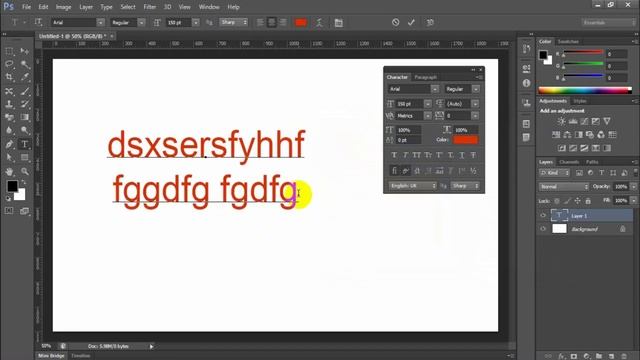Add Brightness/Contrast adjustment
The height and width of the screenshot is (360, 640).
pos(562,121)
